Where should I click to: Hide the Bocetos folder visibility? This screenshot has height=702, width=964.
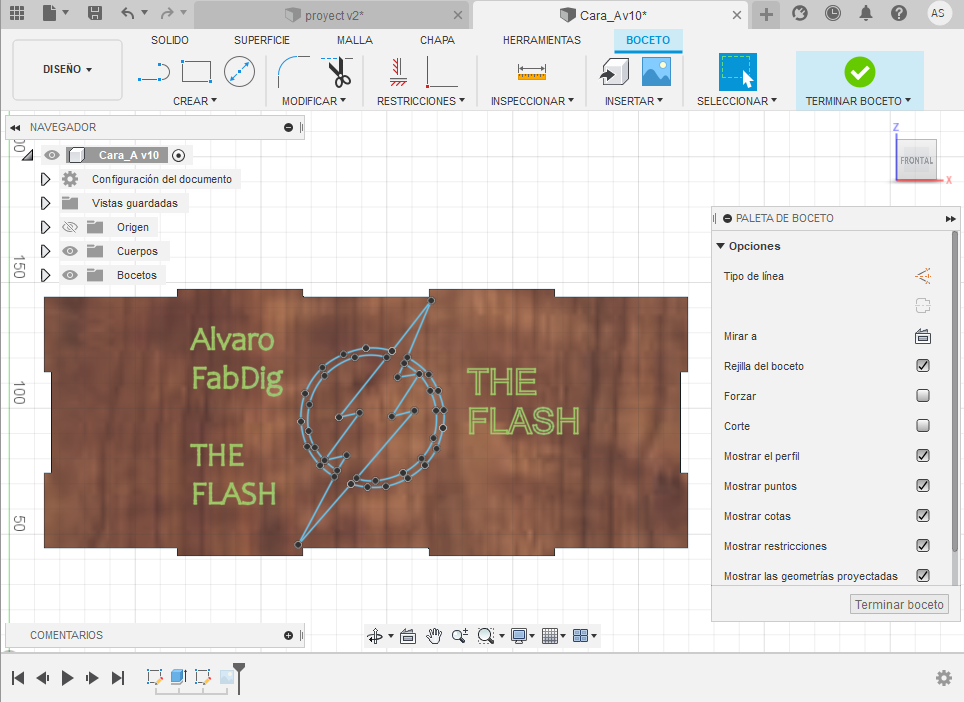(x=70, y=275)
